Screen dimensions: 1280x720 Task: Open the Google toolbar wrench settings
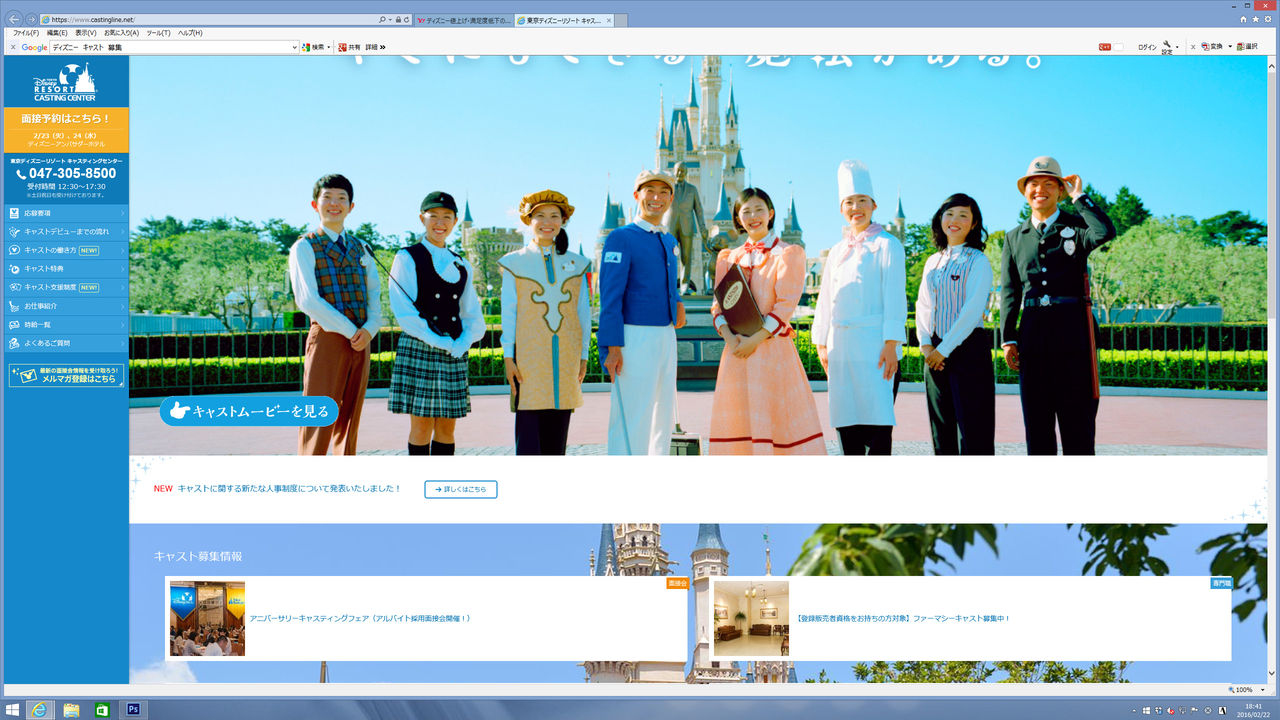1167,47
